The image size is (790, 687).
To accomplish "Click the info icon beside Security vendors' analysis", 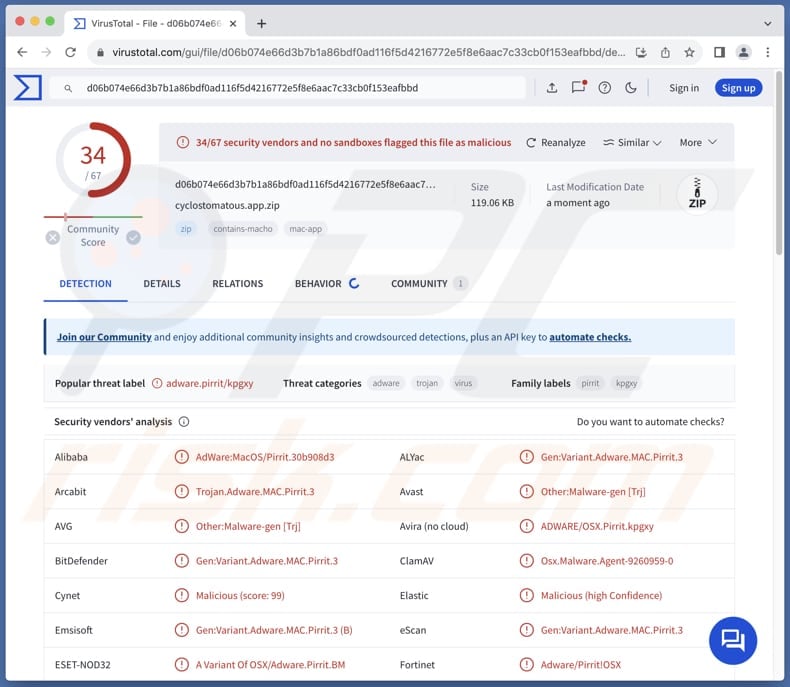I will pos(184,422).
